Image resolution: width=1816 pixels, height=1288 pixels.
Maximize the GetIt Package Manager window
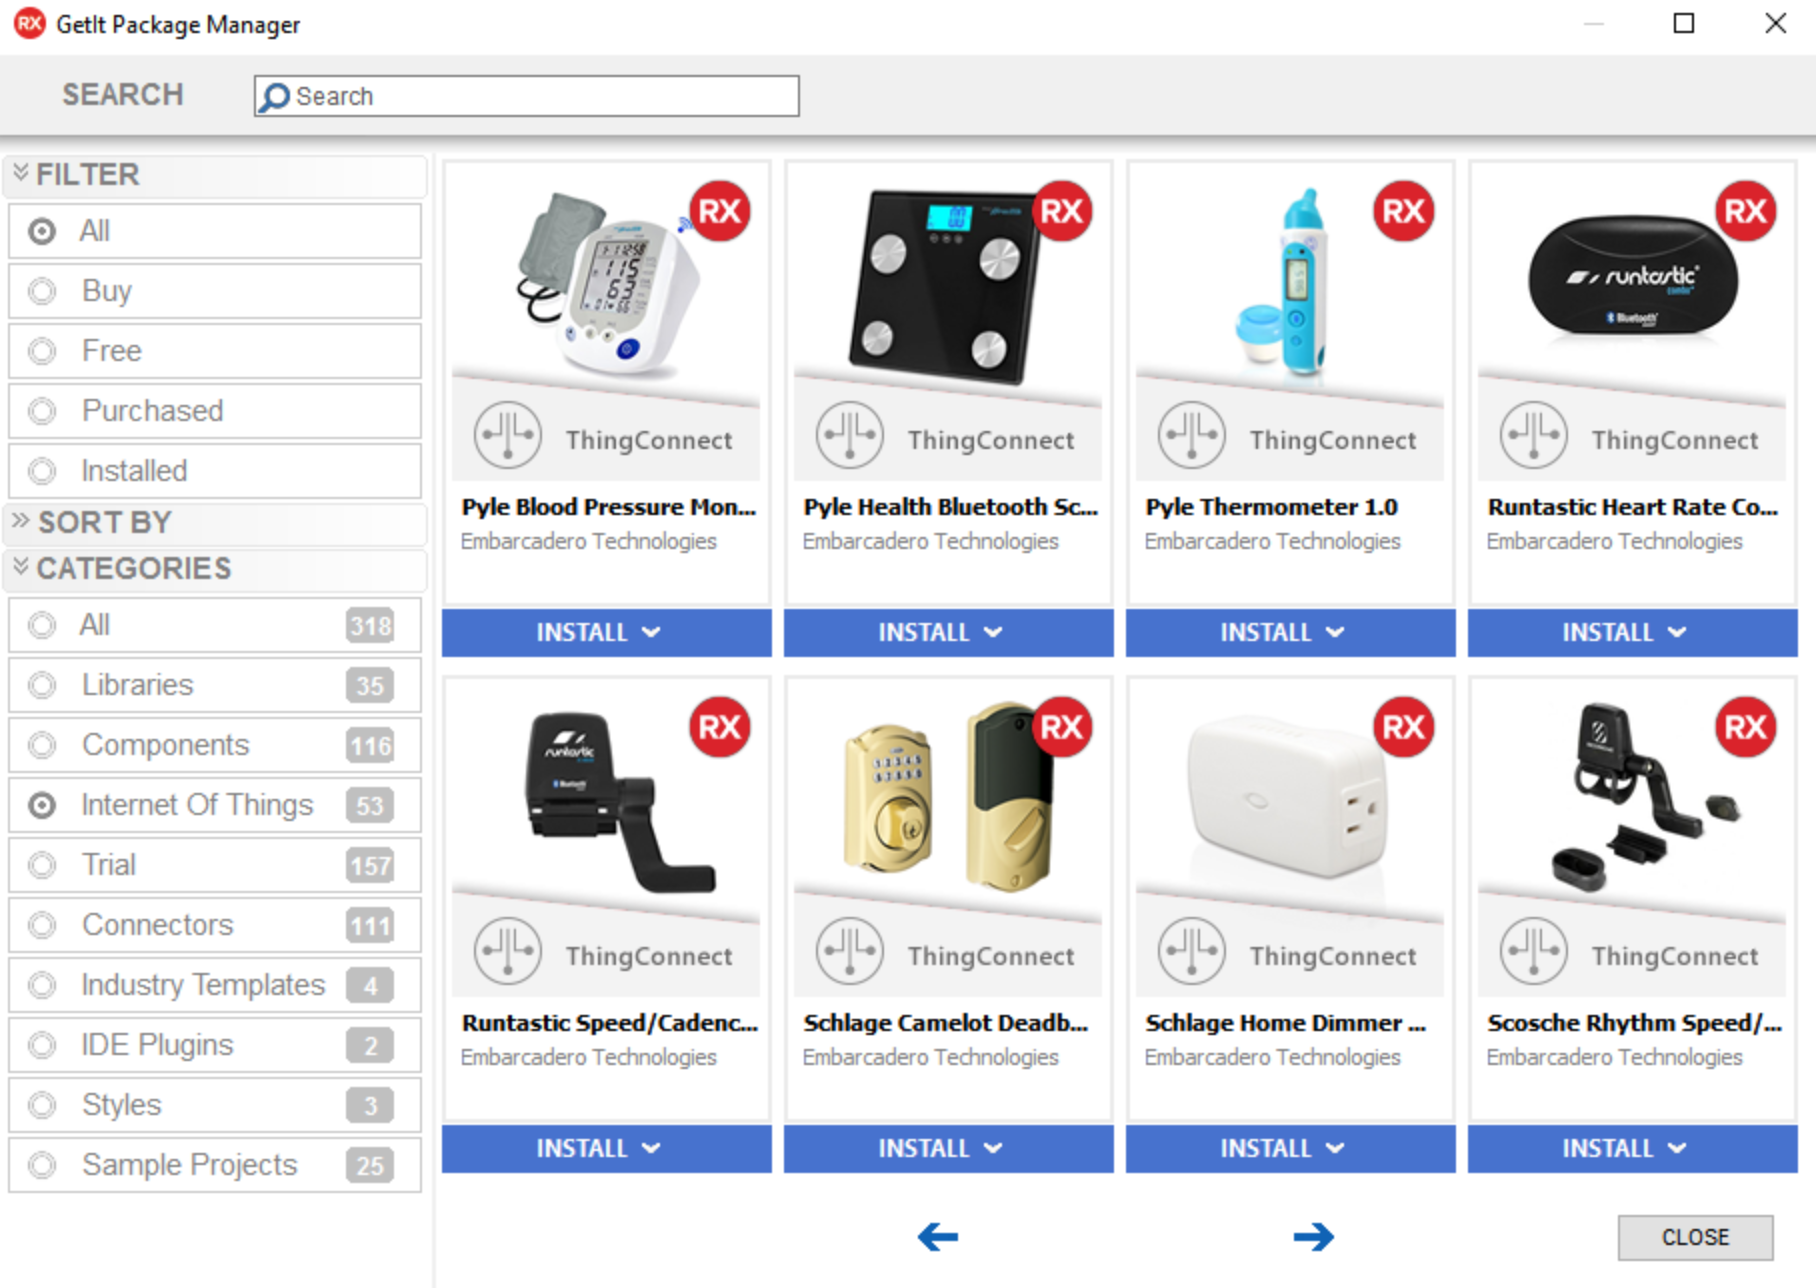tap(1684, 23)
